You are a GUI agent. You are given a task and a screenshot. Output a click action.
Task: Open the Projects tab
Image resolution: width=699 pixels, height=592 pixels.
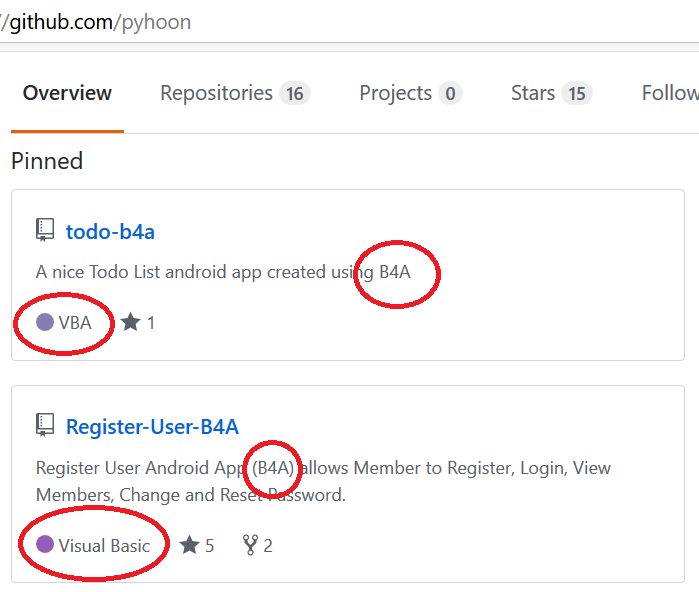click(x=396, y=93)
